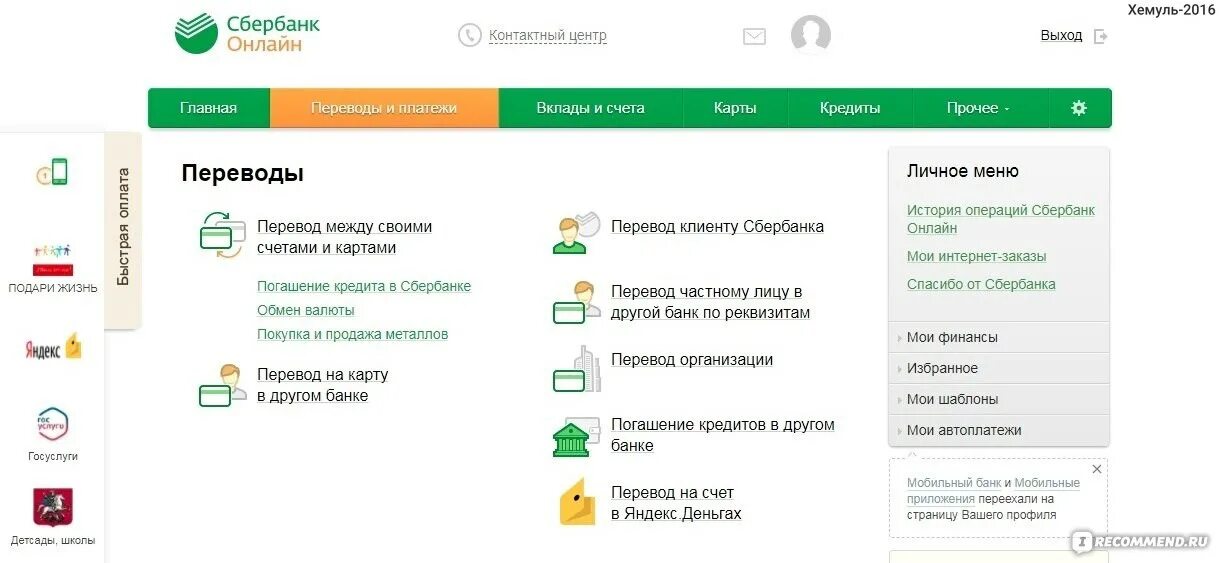Viewport: 1219px width, 563px height.
Task: Open История операций Сбербанк Онлайн link
Action: point(1001,219)
